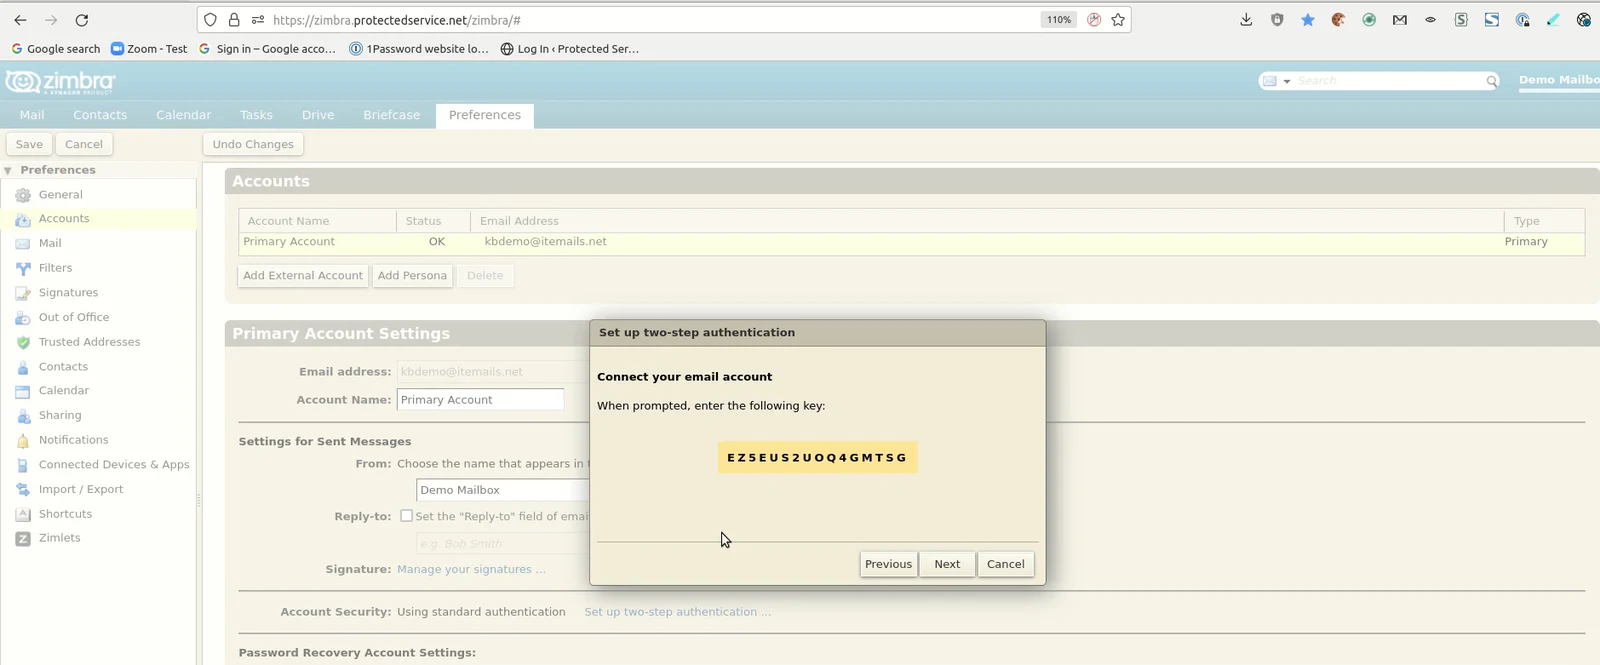Screen dimensions: 1600x665
Task: Click the Sharing icon in sidebar
Action: click(23, 416)
